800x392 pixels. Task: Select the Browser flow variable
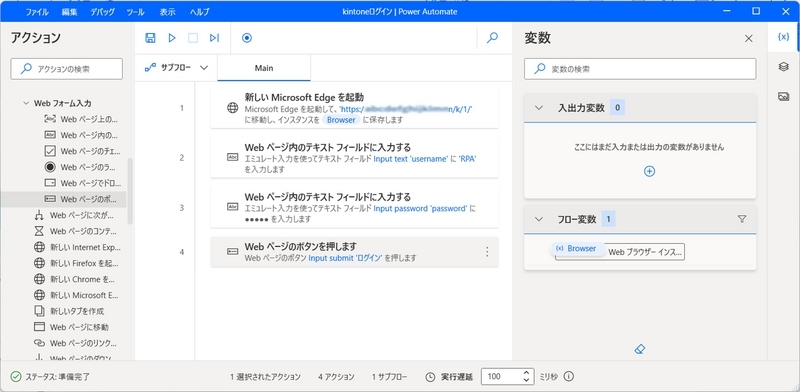click(x=578, y=249)
